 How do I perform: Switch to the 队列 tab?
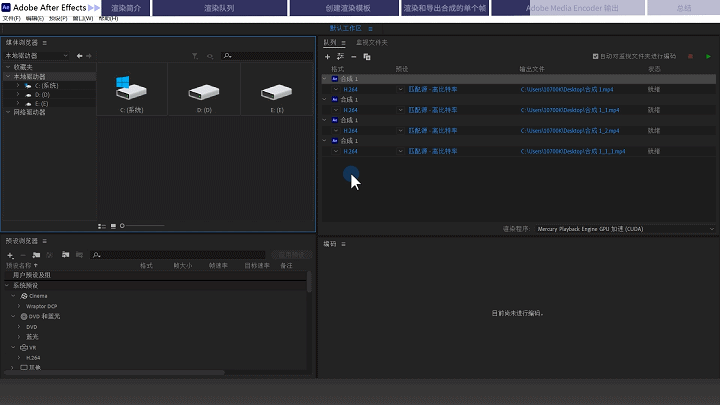330,43
